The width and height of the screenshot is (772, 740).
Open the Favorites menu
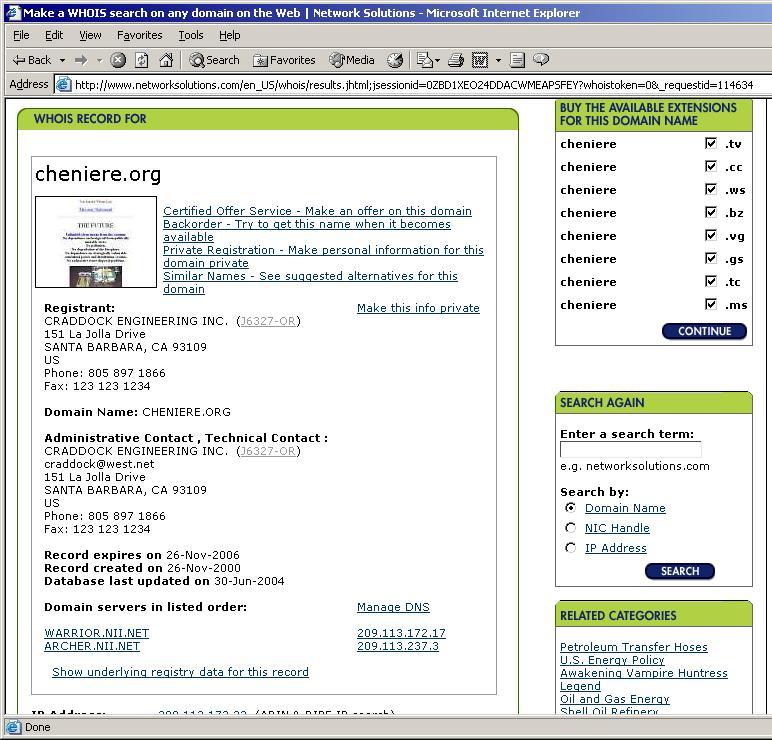[140, 35]
